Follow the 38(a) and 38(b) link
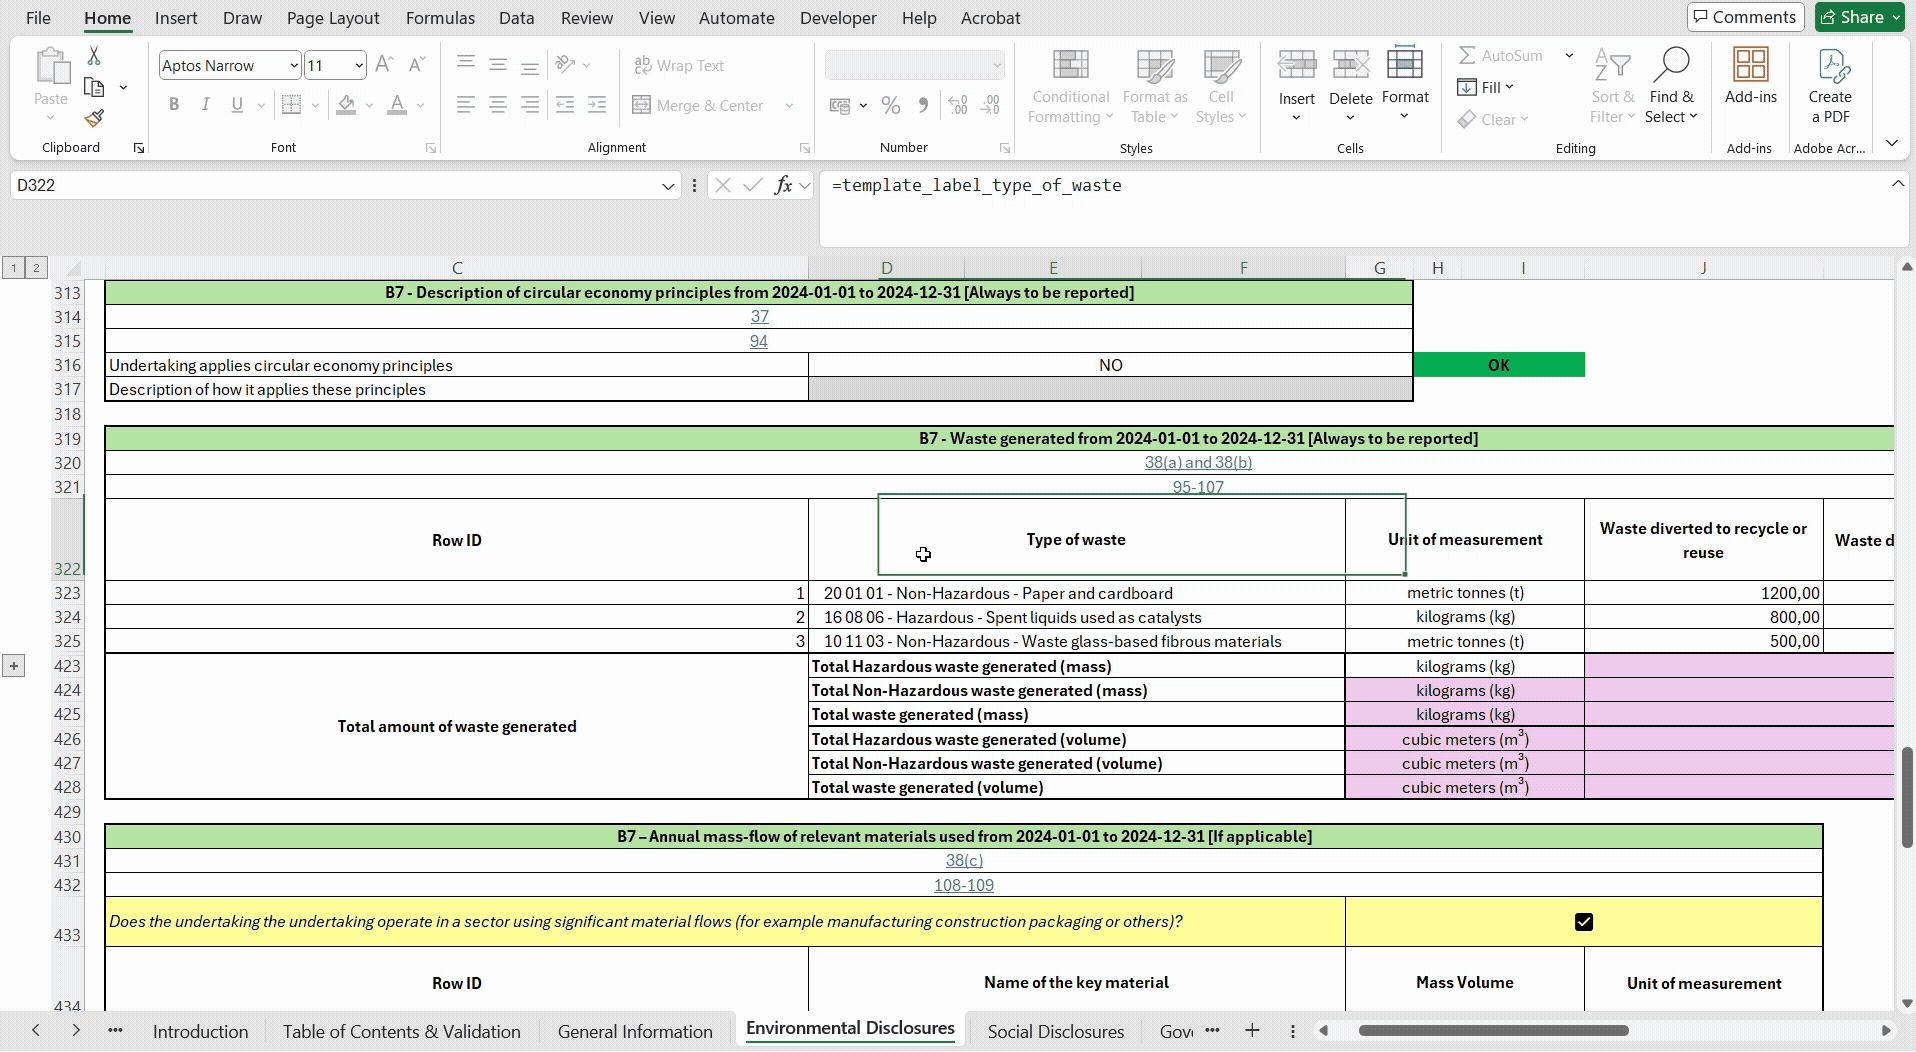The image size is (1916, 1052). tap(1198, 463)
